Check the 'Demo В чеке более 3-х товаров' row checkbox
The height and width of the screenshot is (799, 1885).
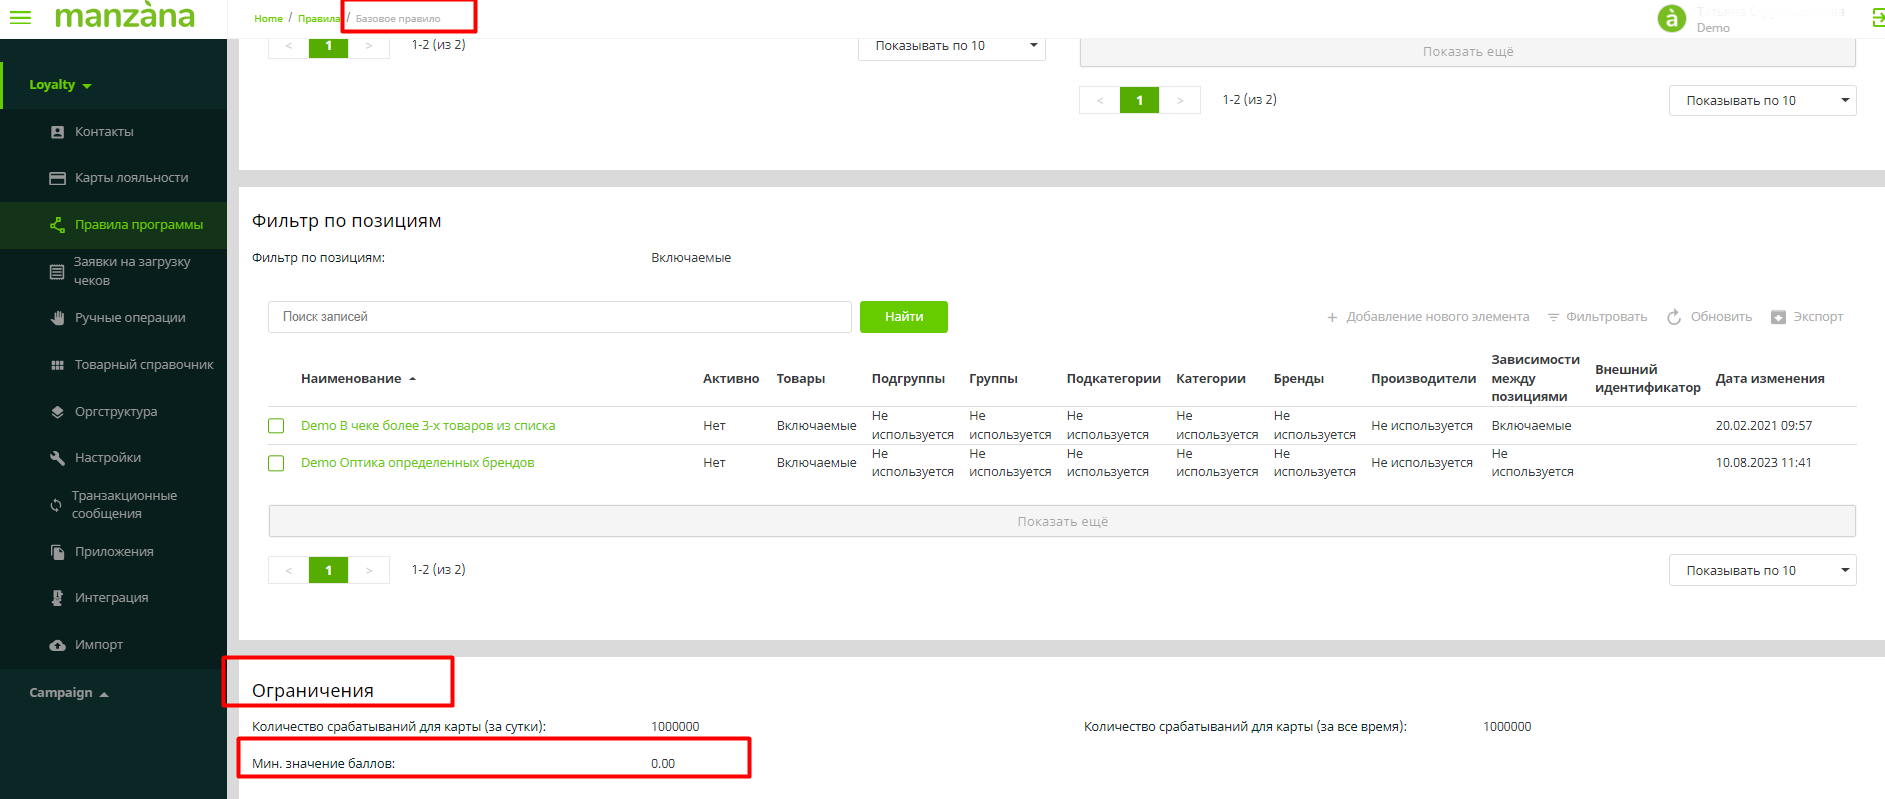point(276,426)
